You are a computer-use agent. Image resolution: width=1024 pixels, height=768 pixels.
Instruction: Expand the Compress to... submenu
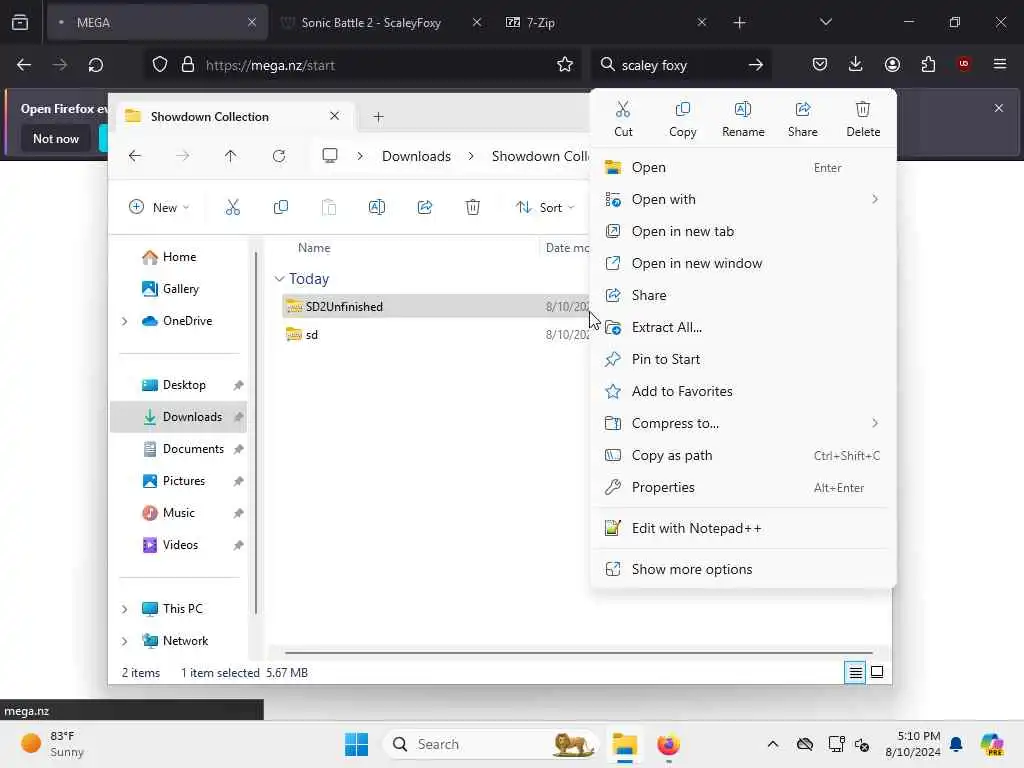743,423
